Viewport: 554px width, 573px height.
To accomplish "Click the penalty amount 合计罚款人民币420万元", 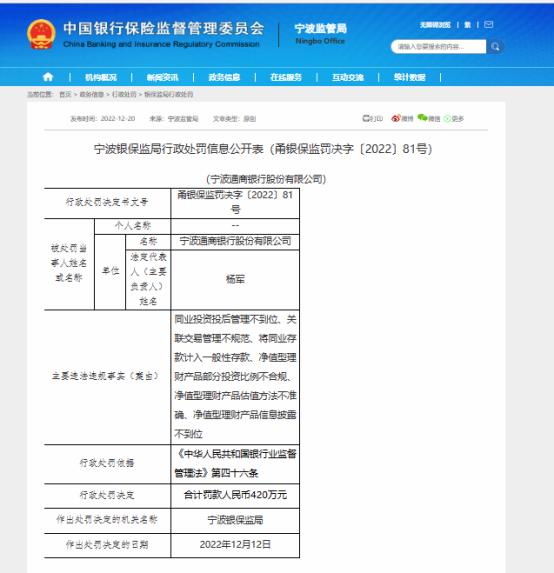I will pyautogui.click(x=235, y=495).
